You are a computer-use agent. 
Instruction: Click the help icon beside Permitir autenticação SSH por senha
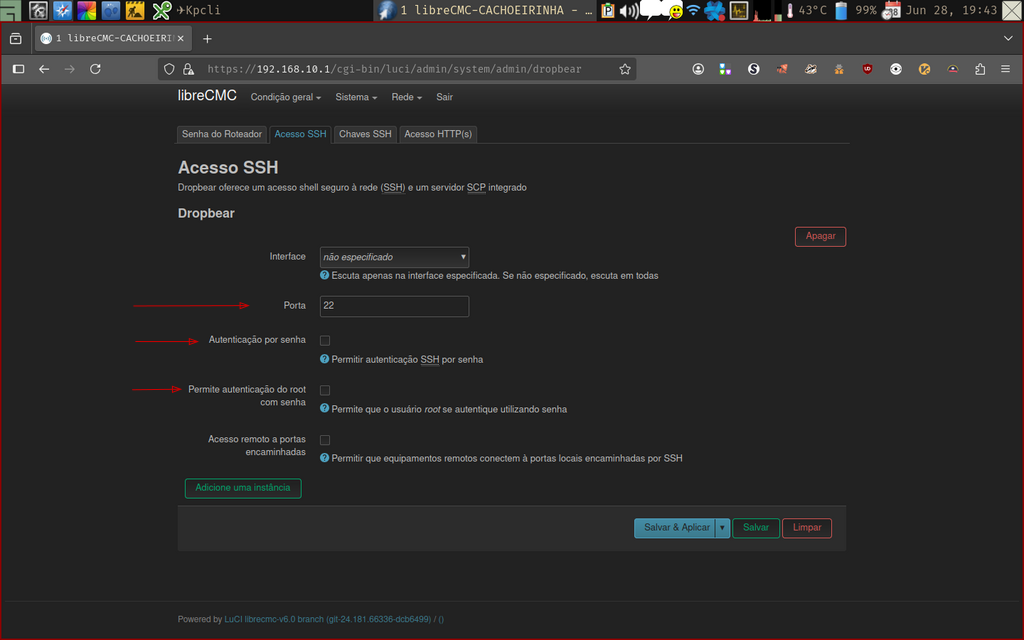point(325,359)
